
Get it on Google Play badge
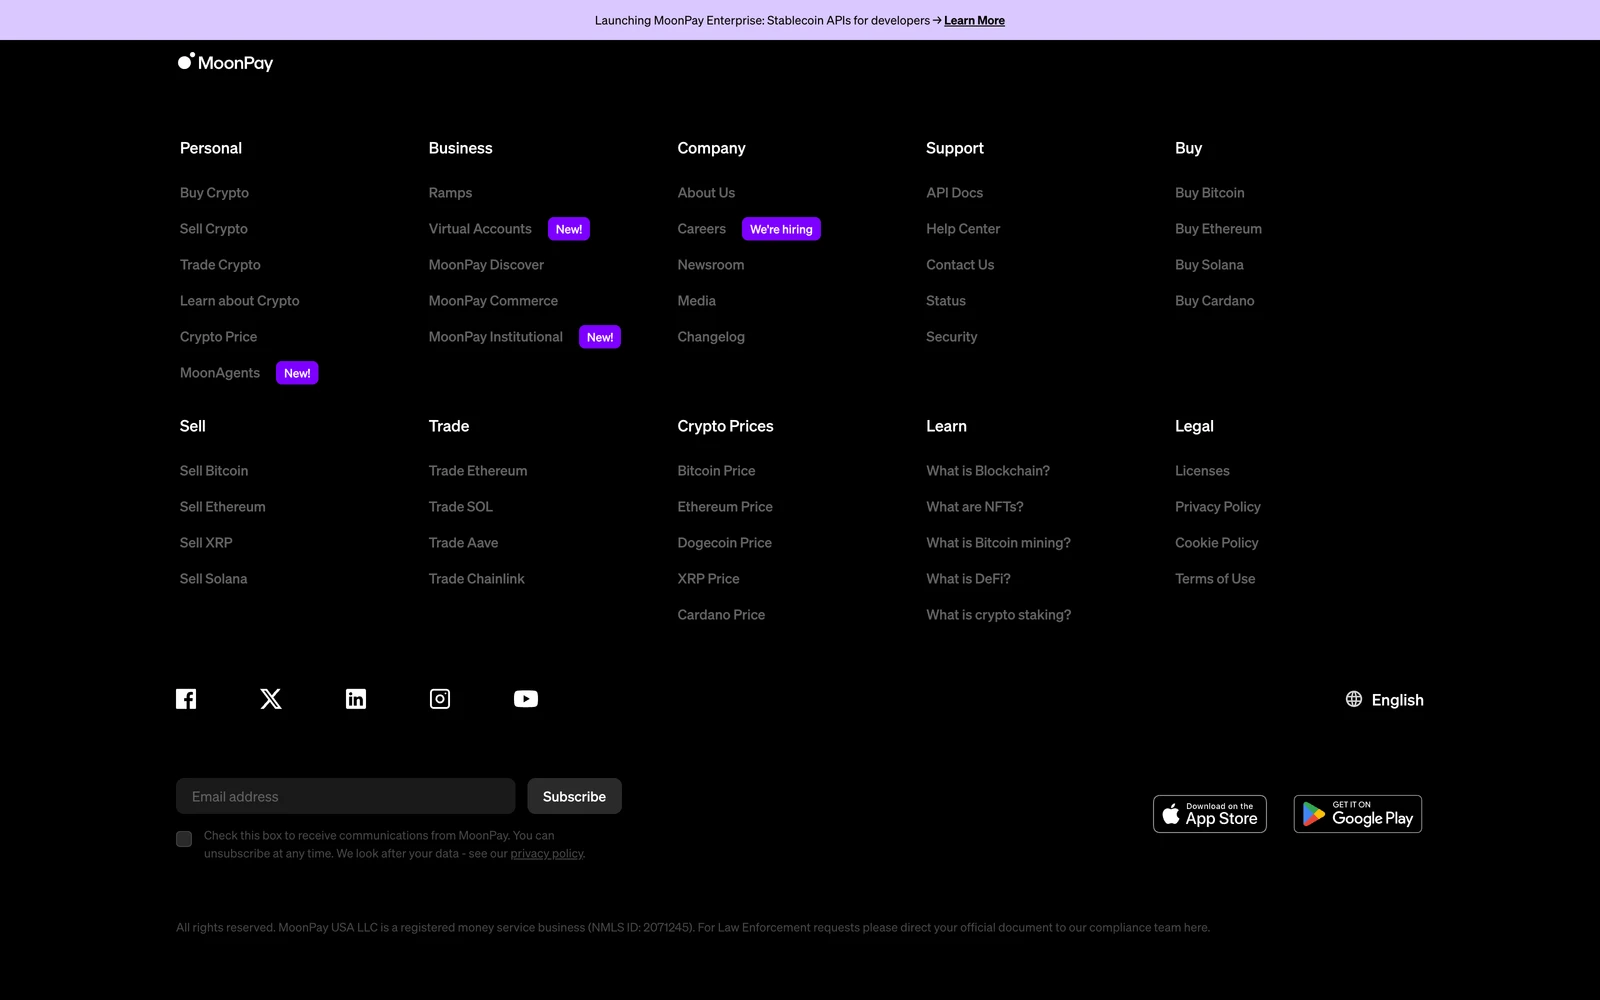[1358, 814]
